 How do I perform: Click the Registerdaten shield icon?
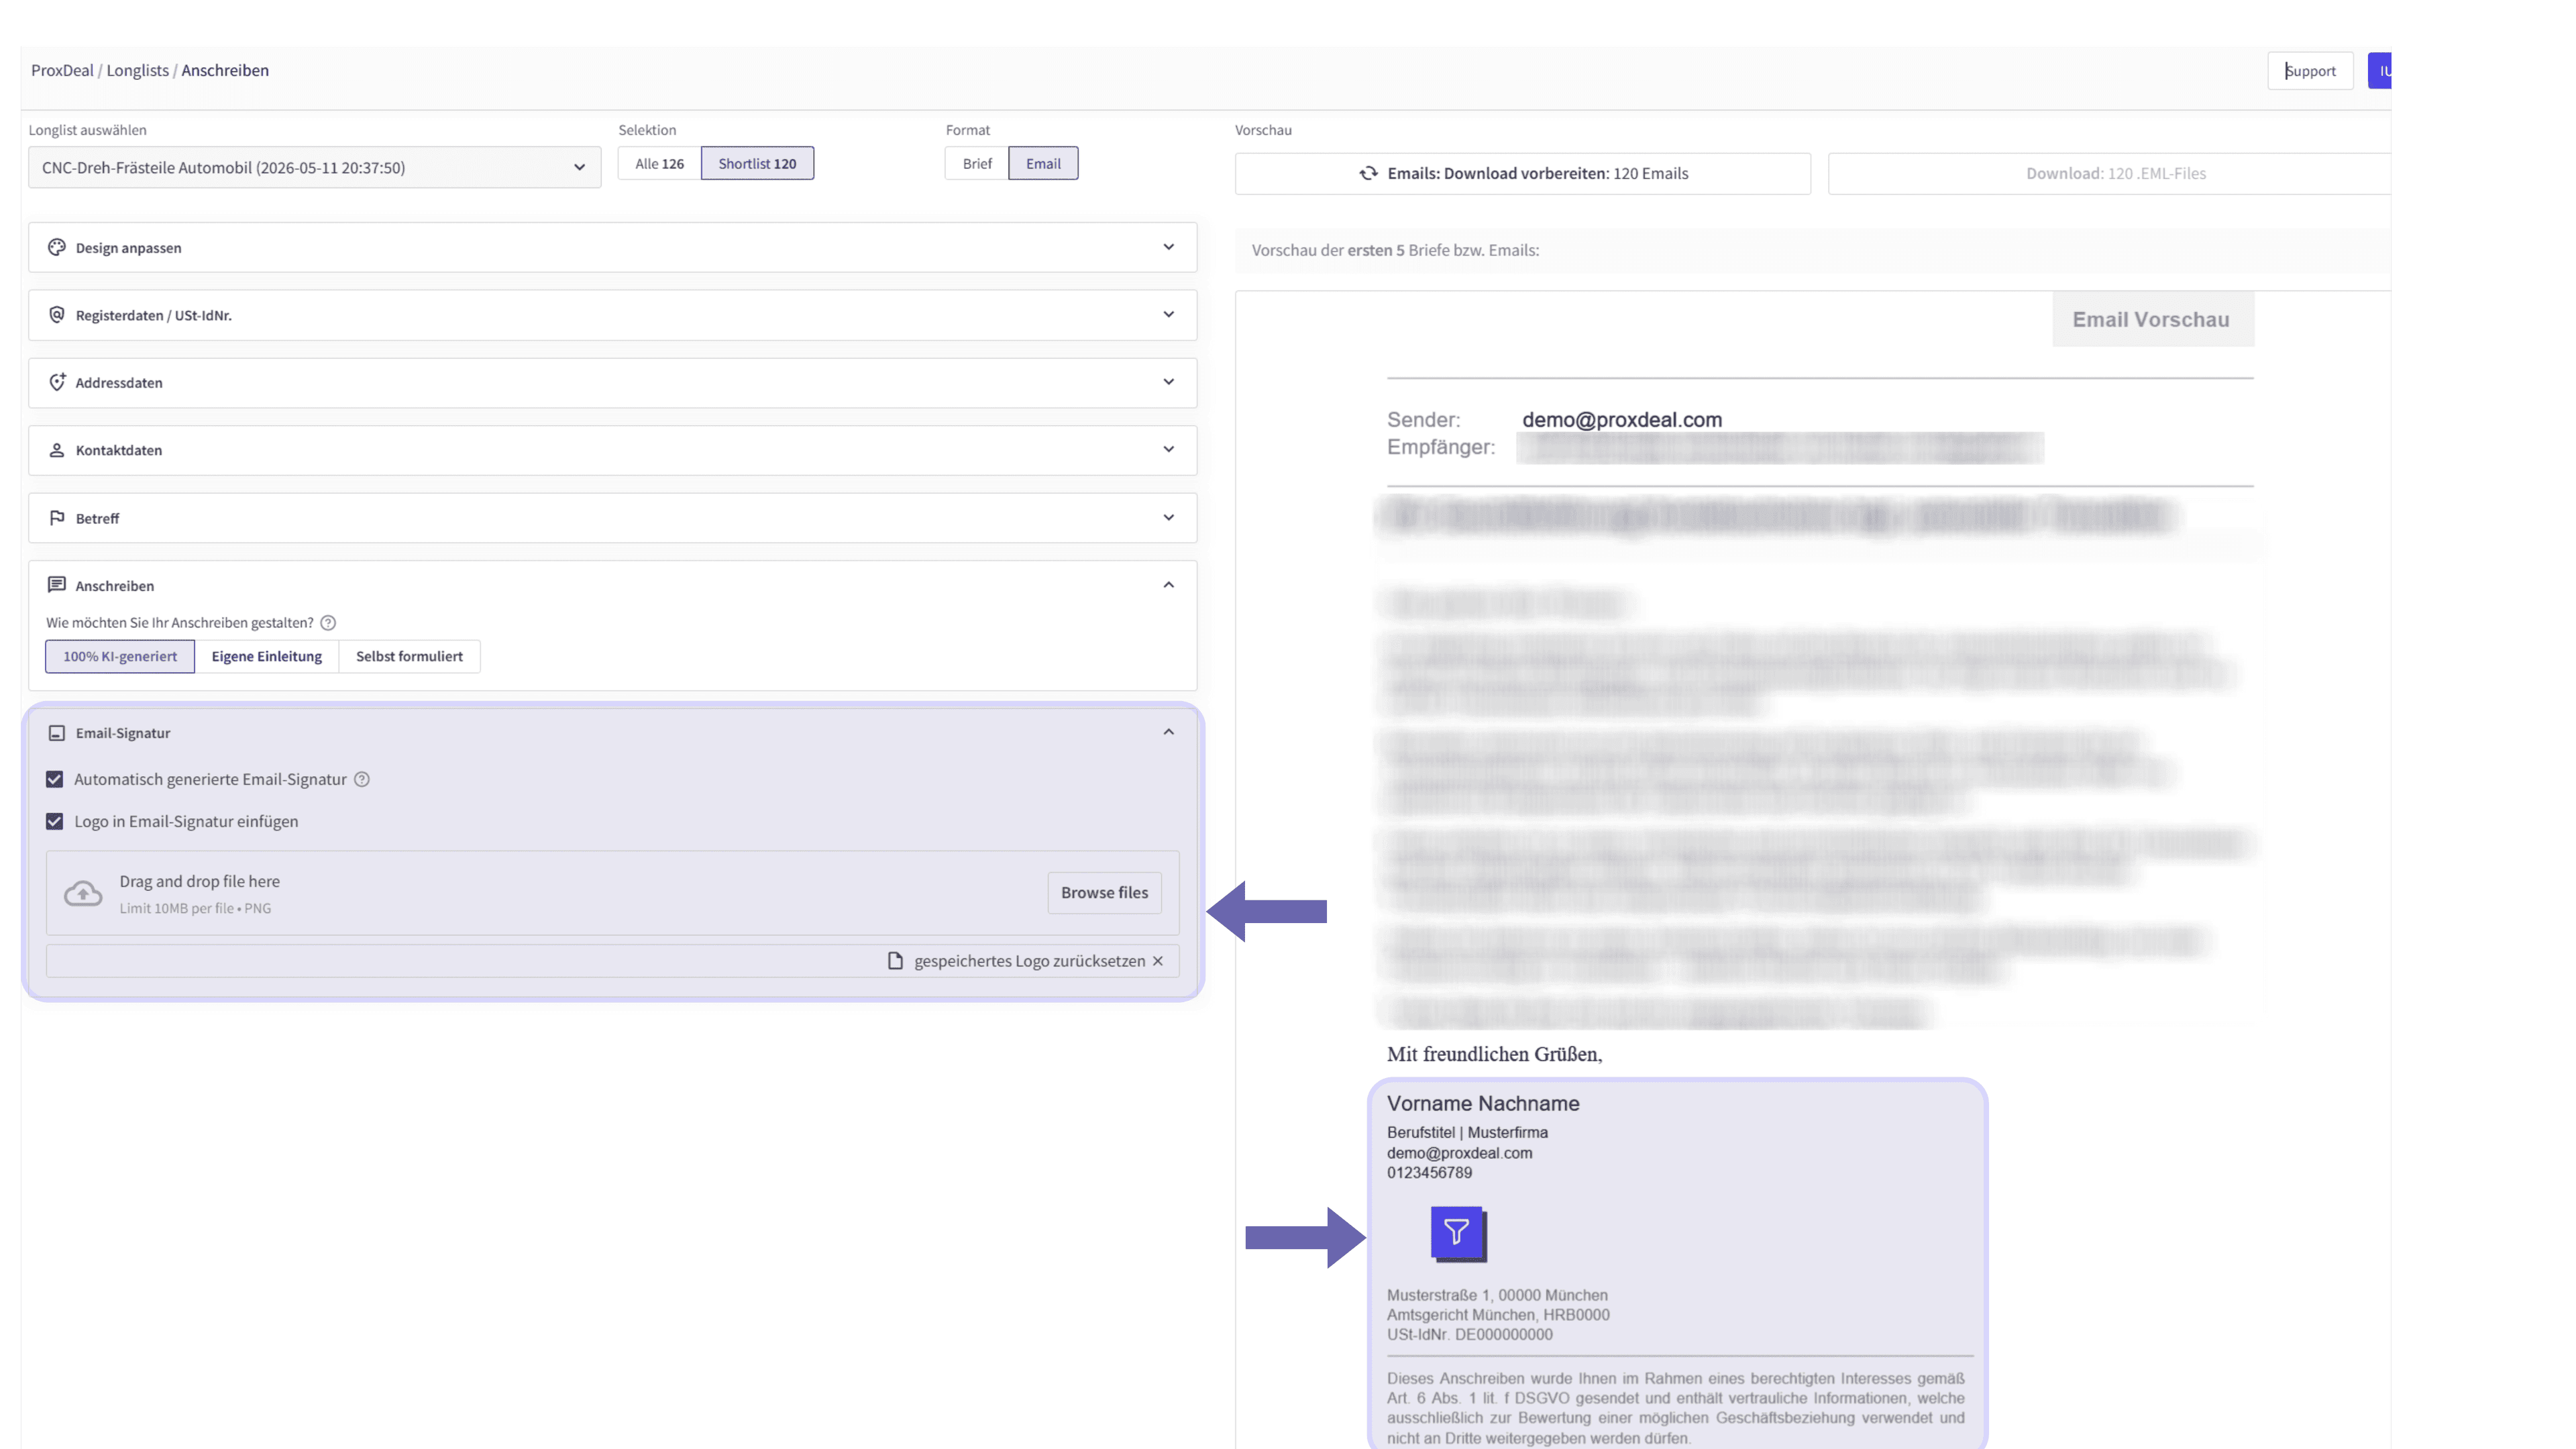point(57,315)
